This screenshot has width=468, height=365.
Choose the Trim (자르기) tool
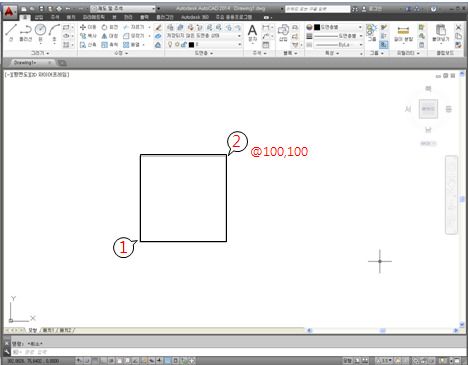click(x=133, y=27)
